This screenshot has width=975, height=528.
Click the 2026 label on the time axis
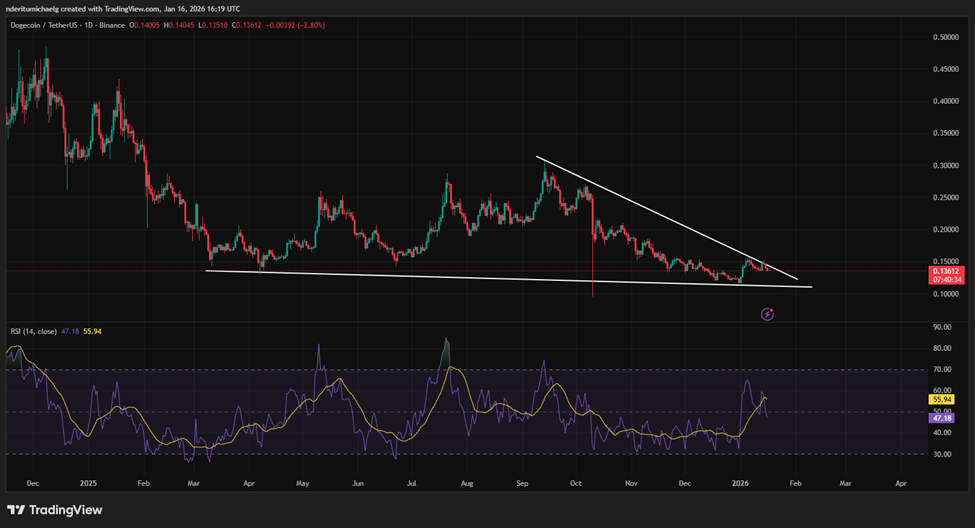pyautogui.click(x=741, y=481)
